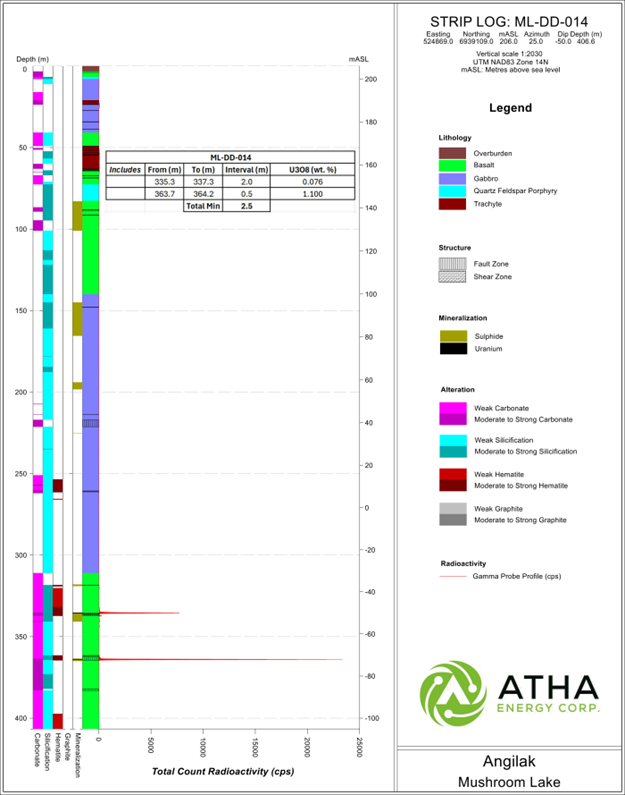Click the Shear Zone hatch pattern symbol
This screenshot has height=795, width=625.
pos(452,276)
